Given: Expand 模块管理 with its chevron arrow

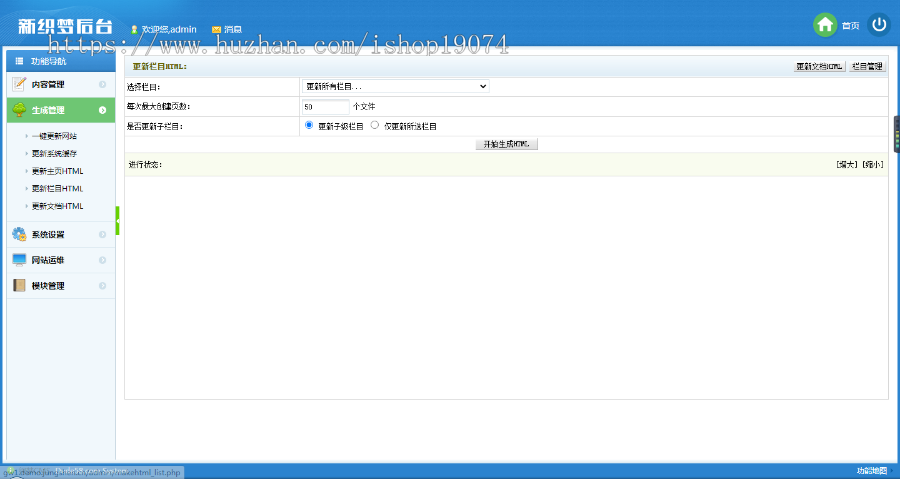Looking at the screenshot, I should [102, 286].
